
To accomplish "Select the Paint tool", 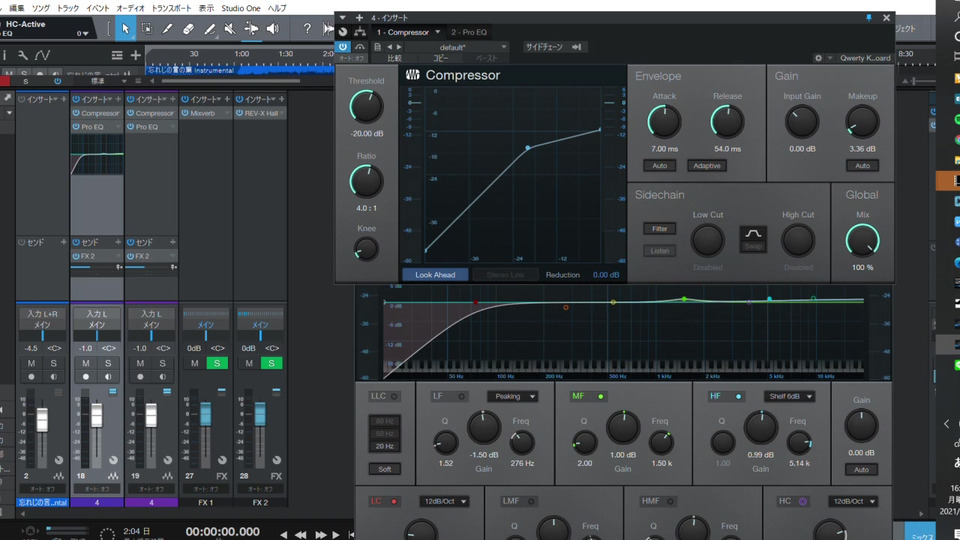I will pyautogui.click(x=209, y=29).
